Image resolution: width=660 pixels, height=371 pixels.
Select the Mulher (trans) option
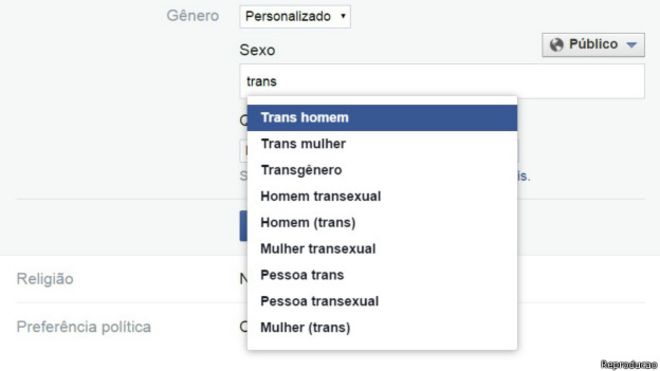pos(382,327)
